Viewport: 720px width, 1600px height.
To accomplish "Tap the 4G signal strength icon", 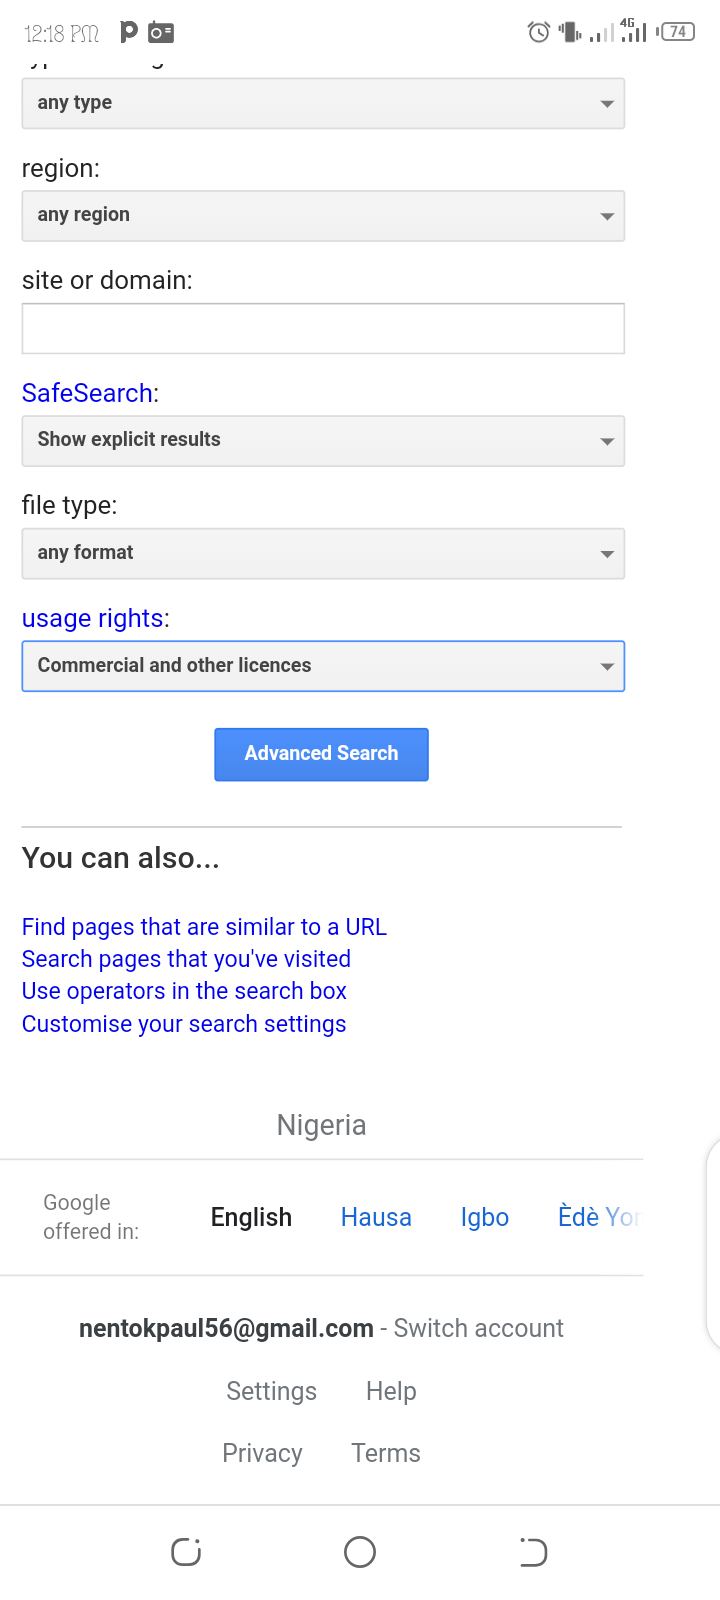I will tap(633, 31).
